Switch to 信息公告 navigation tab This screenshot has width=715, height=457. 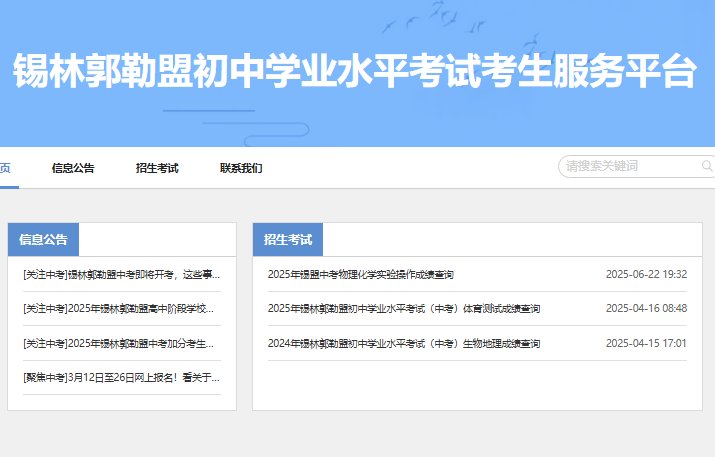point(73,168)
